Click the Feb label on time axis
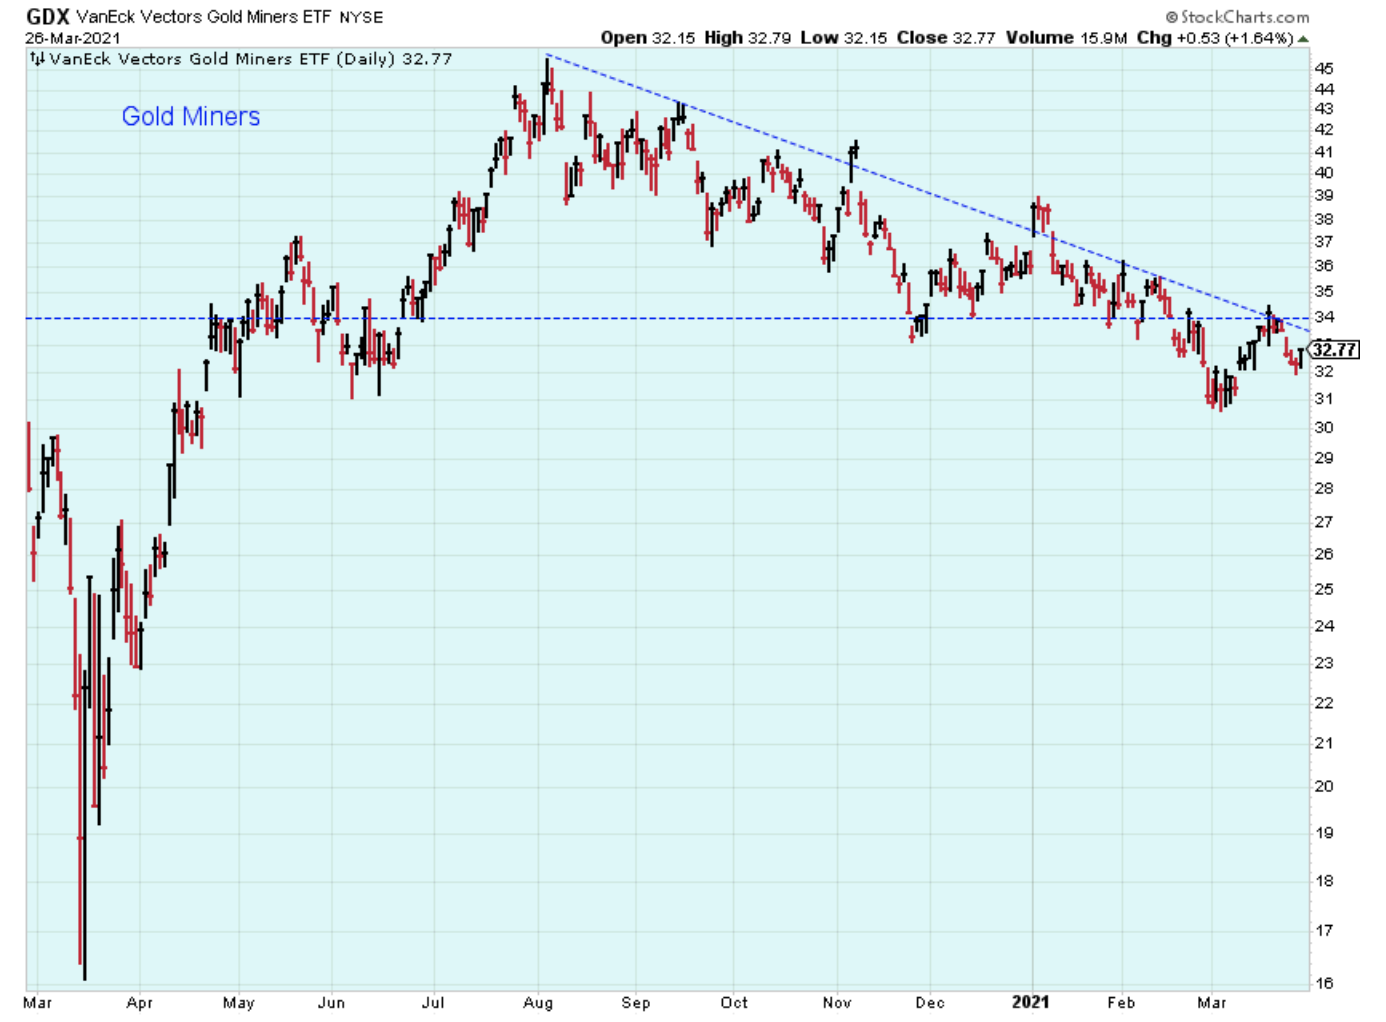 pyautogui.click(x=1121, y=1002)
